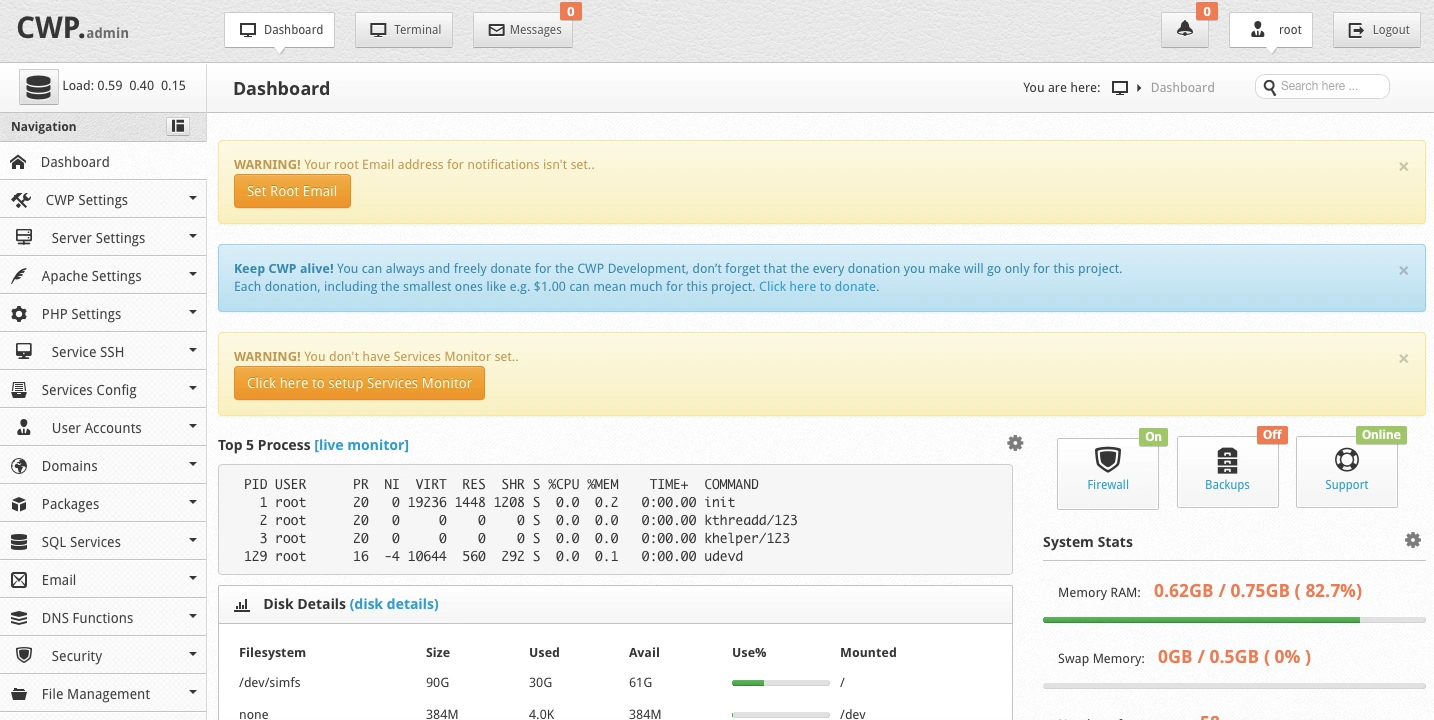Click the Server Settings icon
This screenshot has width=1434, height=720.
click(x=25, y=238)
